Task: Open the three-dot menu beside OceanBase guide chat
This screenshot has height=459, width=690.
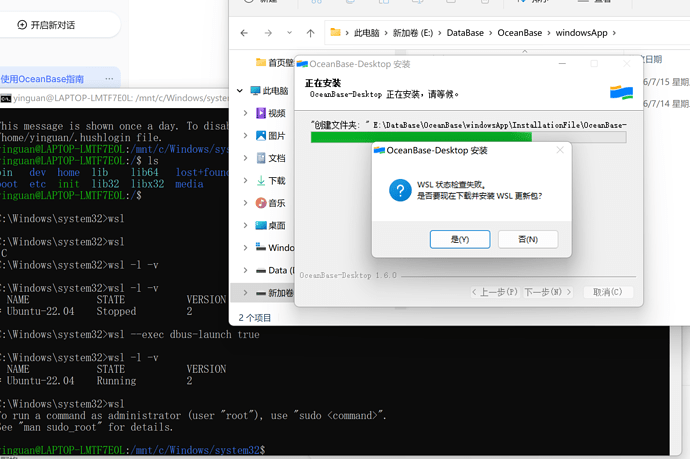Action: tap(109, 79)
